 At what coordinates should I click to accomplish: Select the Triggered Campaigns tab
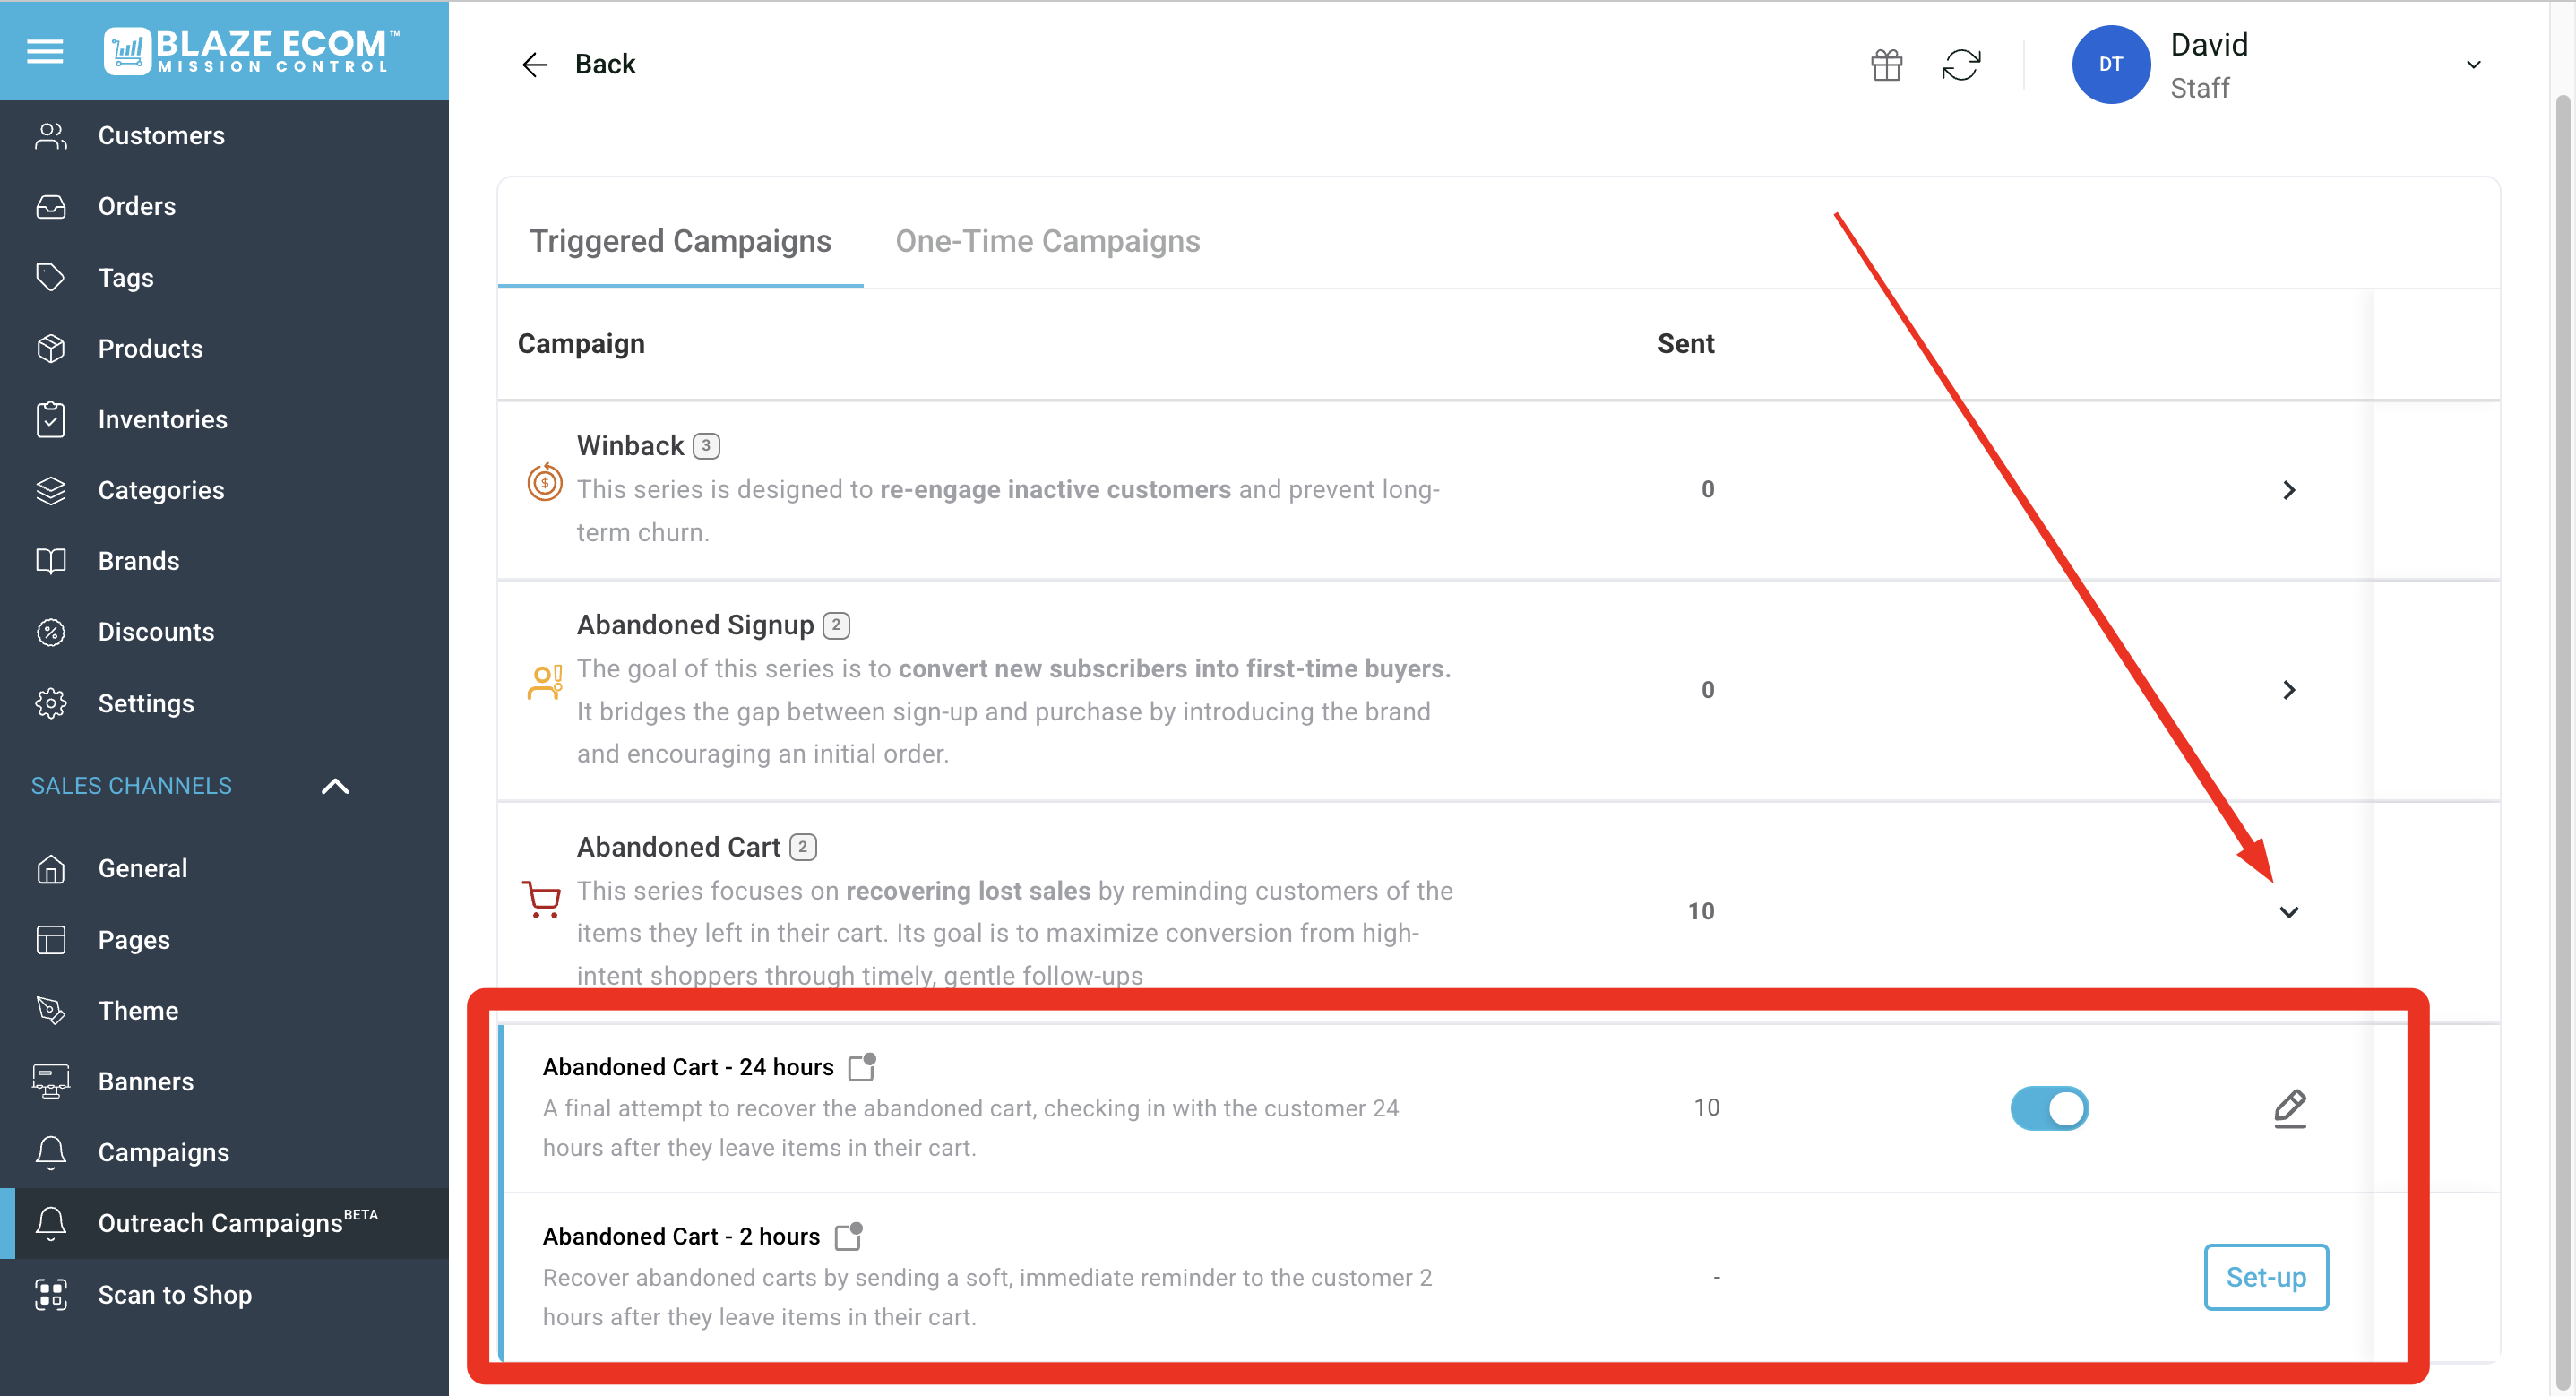(x=680, y=241)
